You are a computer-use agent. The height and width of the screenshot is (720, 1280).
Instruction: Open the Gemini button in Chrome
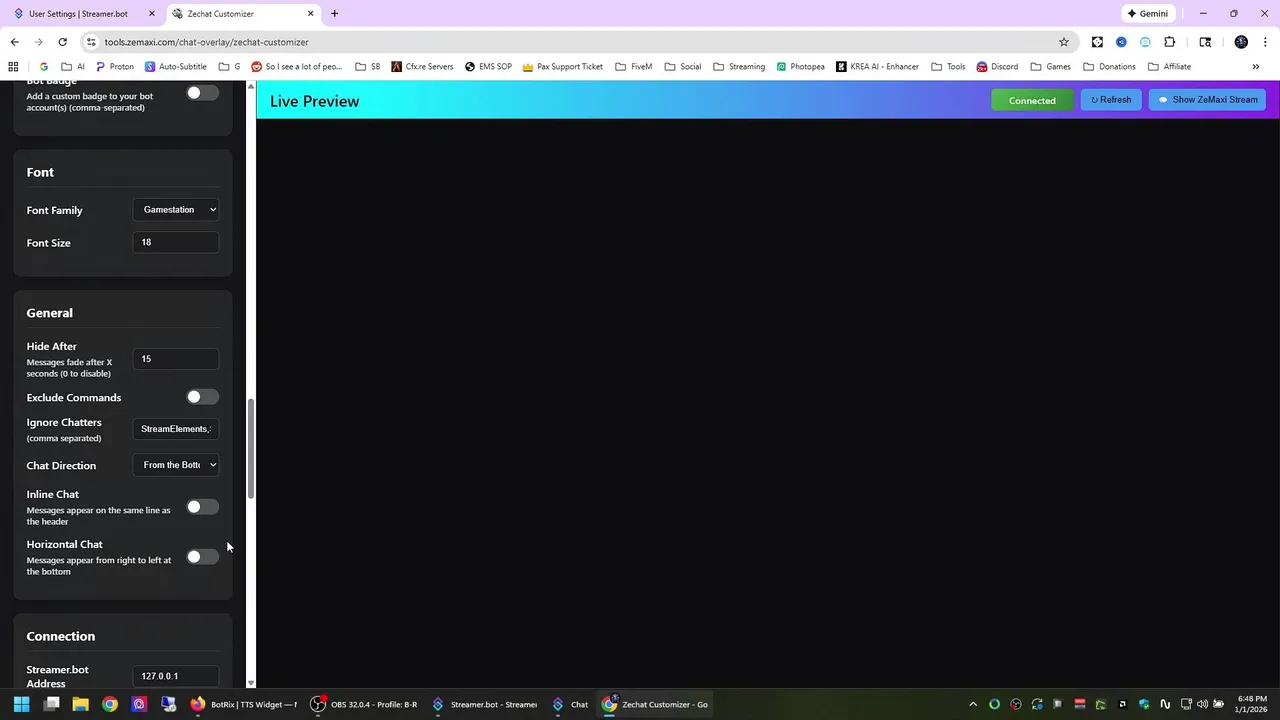pyautogui.click(x=1147, y=14)
